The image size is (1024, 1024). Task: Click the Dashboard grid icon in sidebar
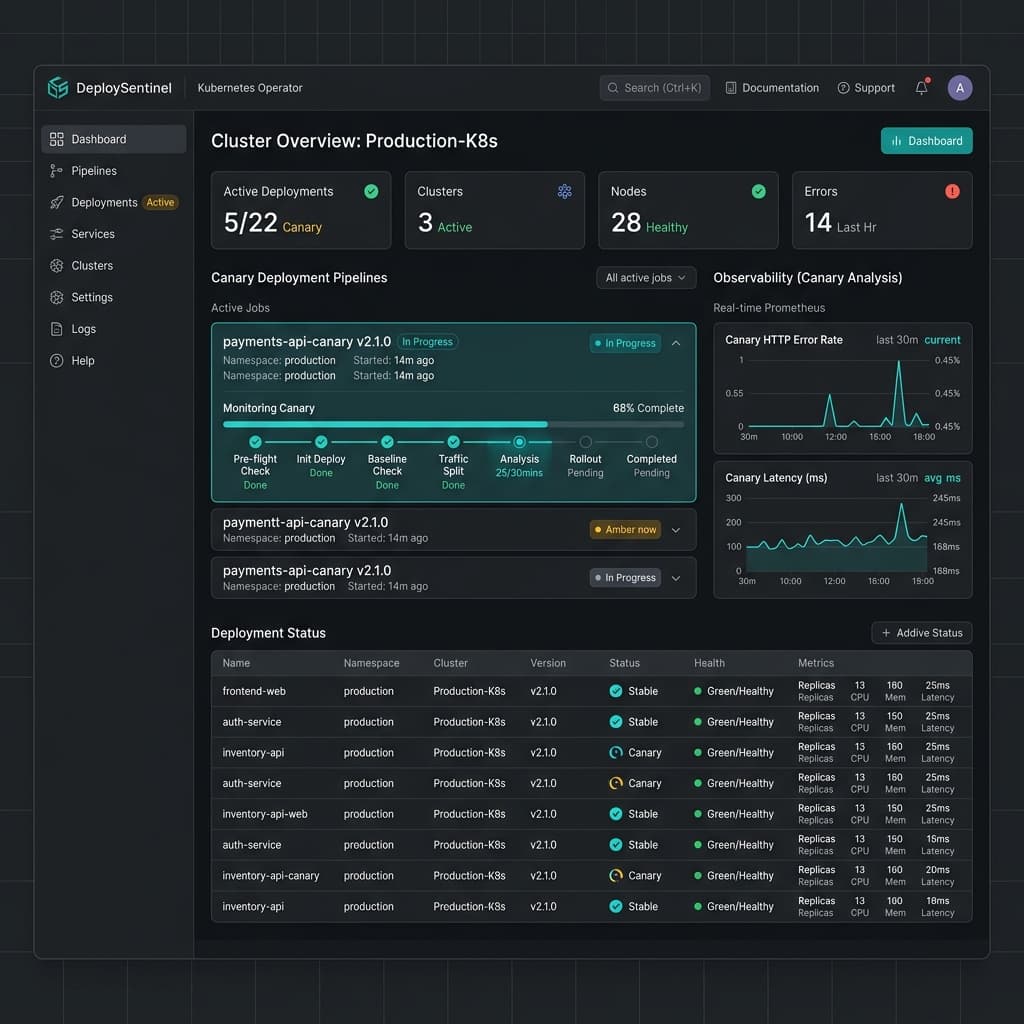click(x=57, y=139)
